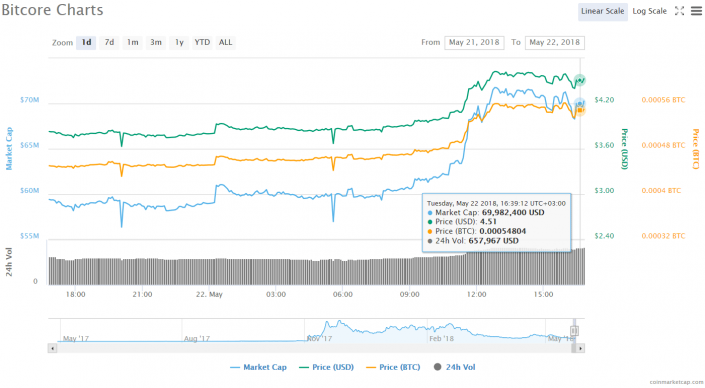Screen dimensions: 705x388
Task: Click green Price USD endpoint marker
Action: 580,80
